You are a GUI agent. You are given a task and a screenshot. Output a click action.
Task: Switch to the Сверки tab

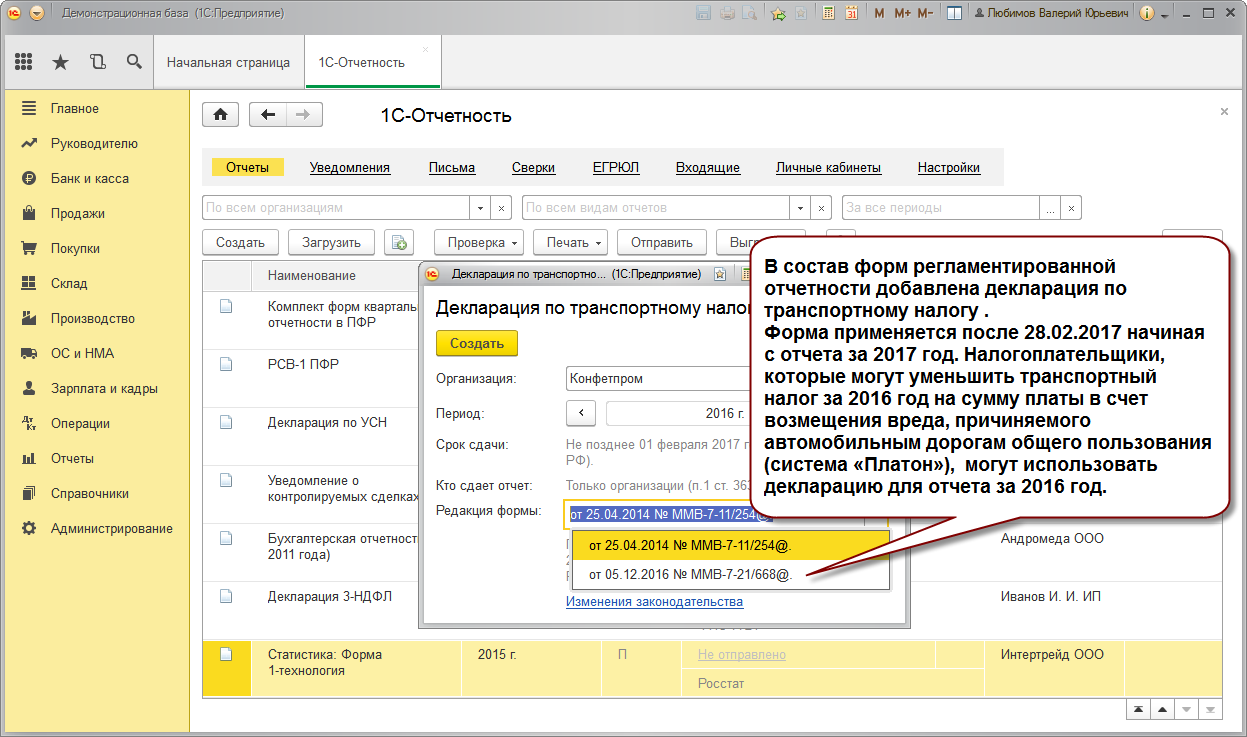point(533,168)
